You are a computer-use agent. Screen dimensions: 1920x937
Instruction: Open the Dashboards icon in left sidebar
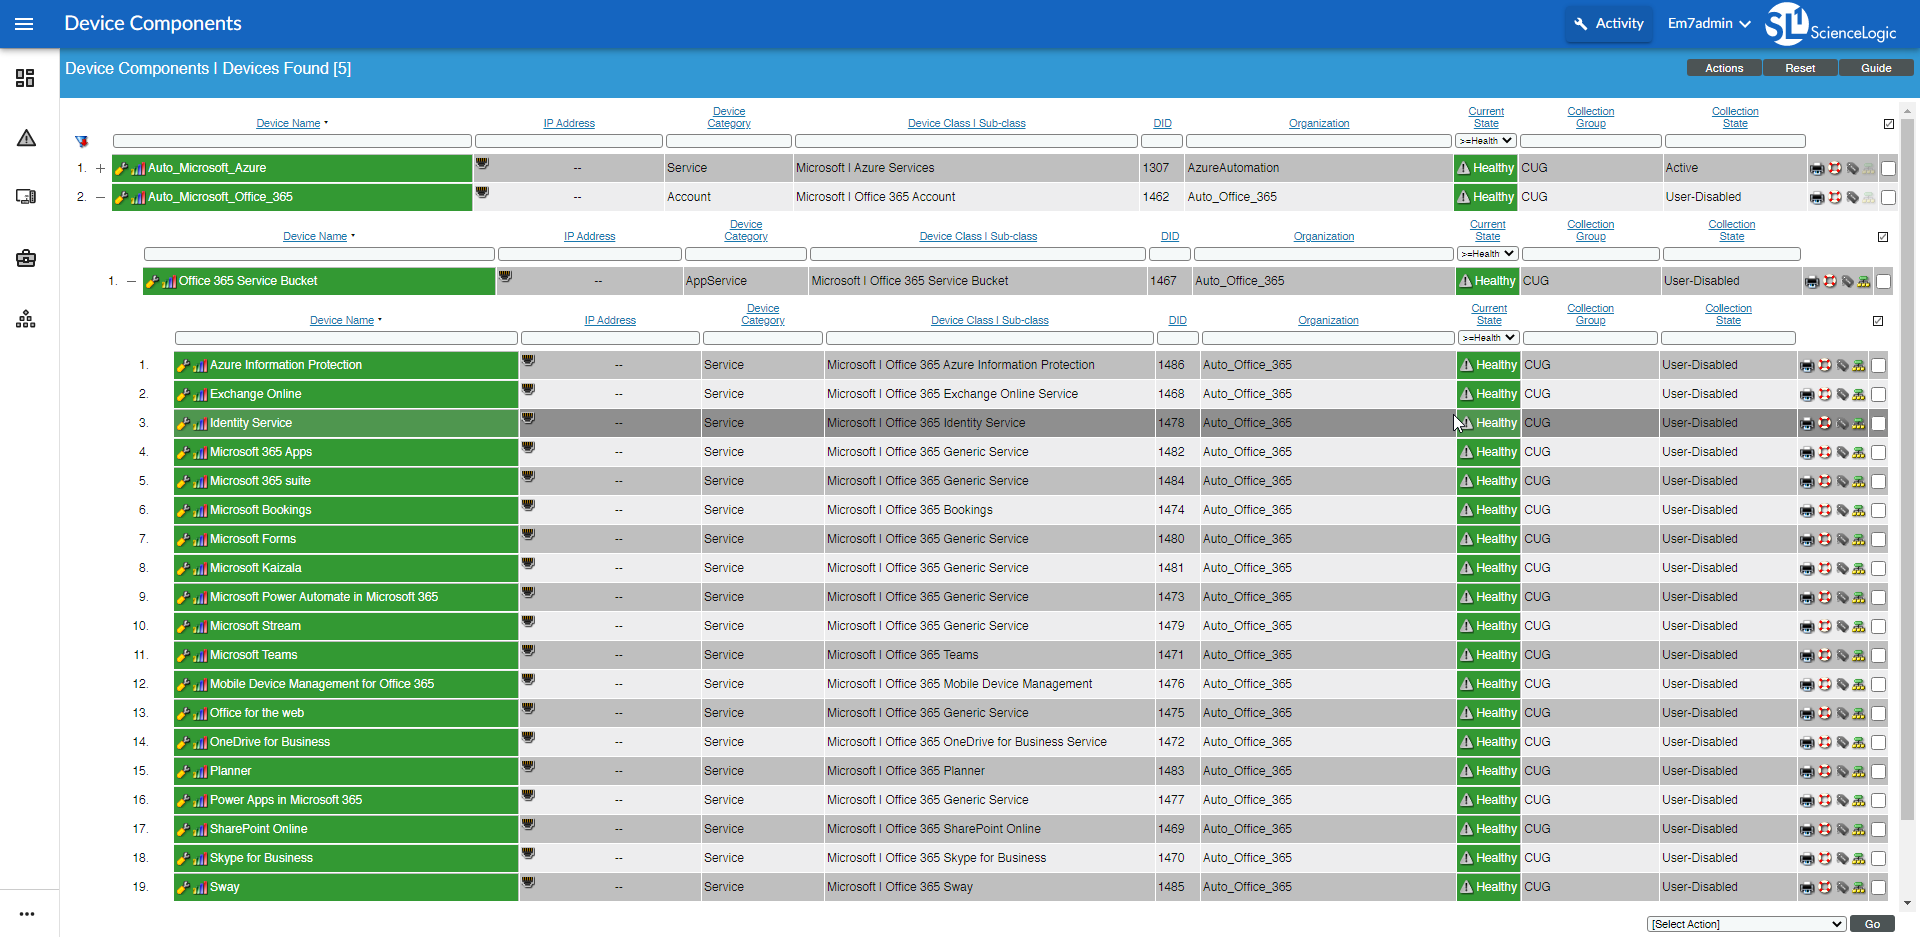click(26, 78)
